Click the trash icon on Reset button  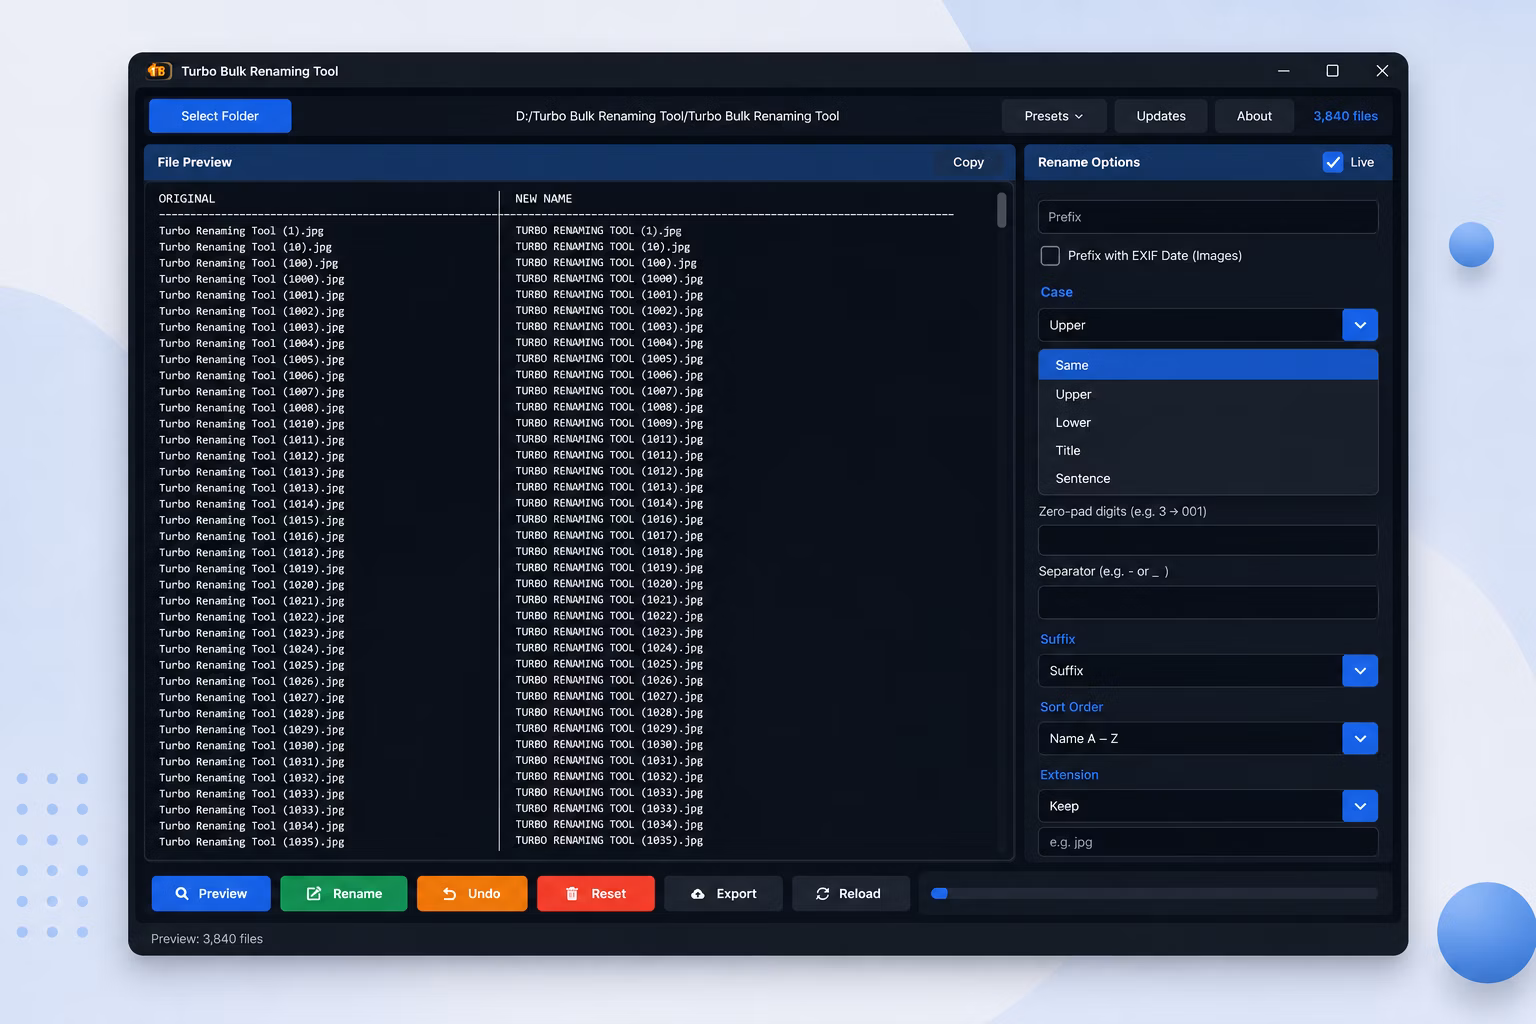[572, 894]
